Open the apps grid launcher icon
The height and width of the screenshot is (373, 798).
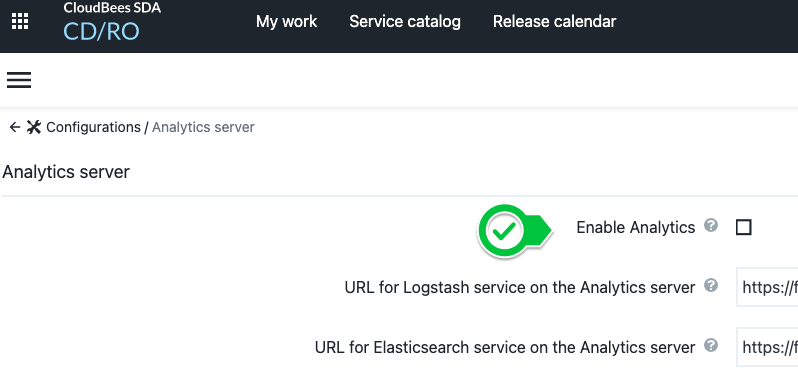(20, 21)
